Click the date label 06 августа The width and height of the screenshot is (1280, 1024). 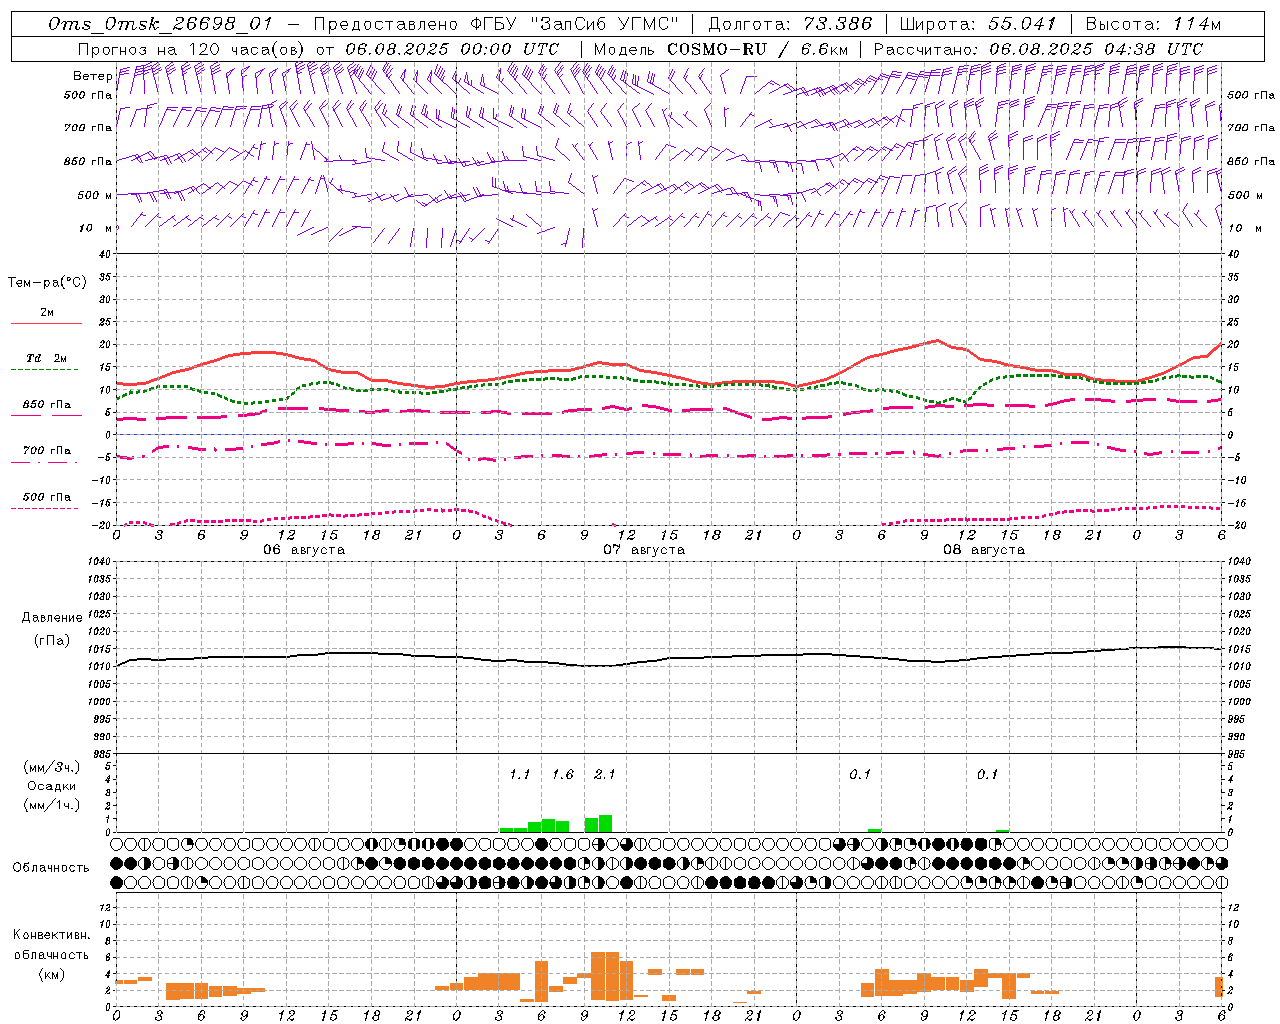click(x=304, y=550)
